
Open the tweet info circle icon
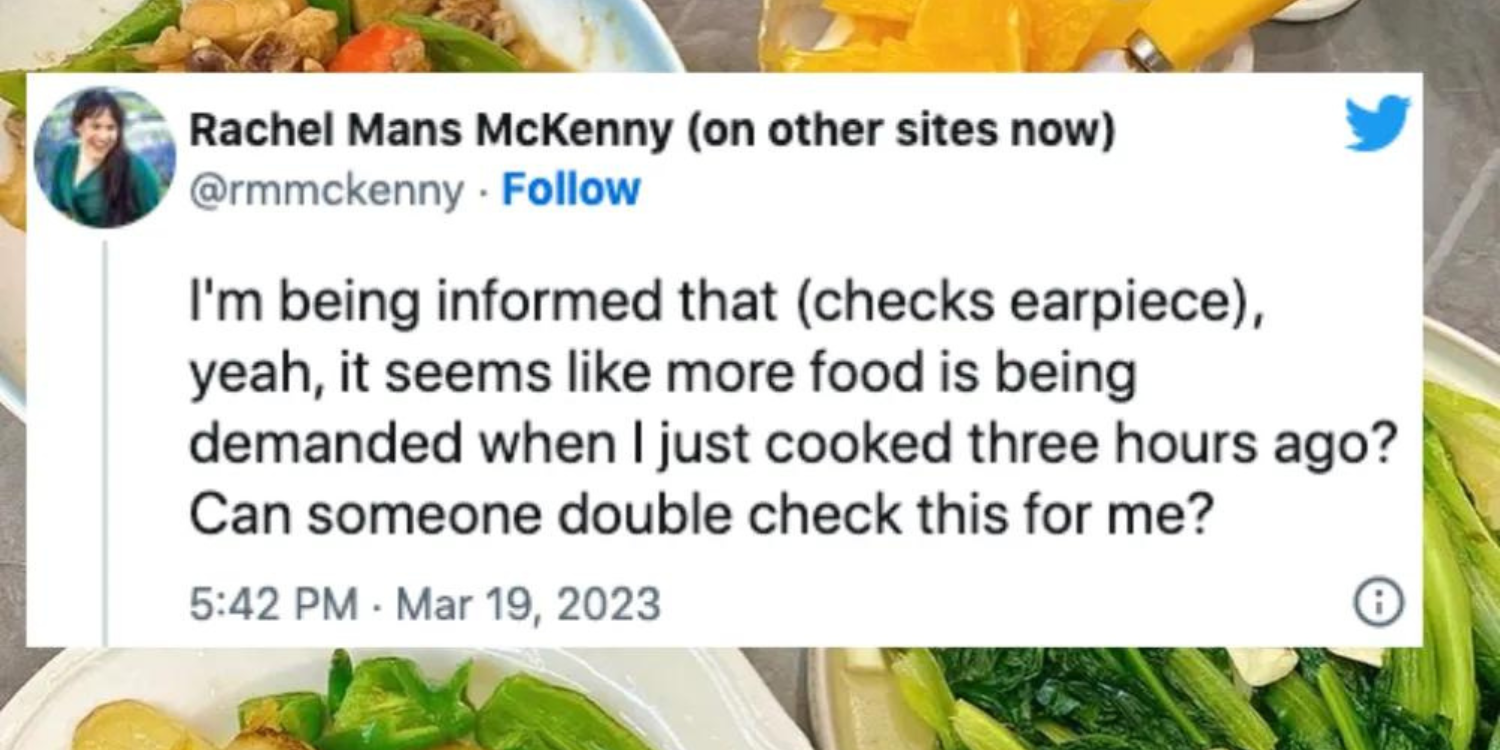point(1379,604)
